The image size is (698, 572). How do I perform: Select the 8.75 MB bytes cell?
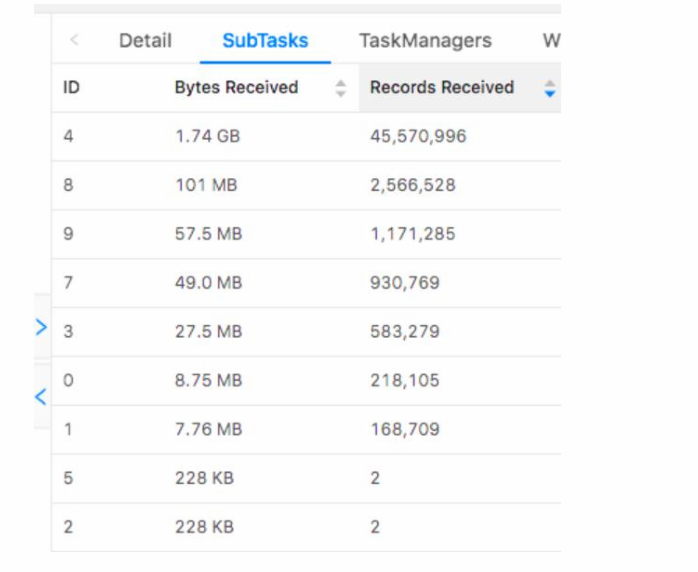(208, 381)
